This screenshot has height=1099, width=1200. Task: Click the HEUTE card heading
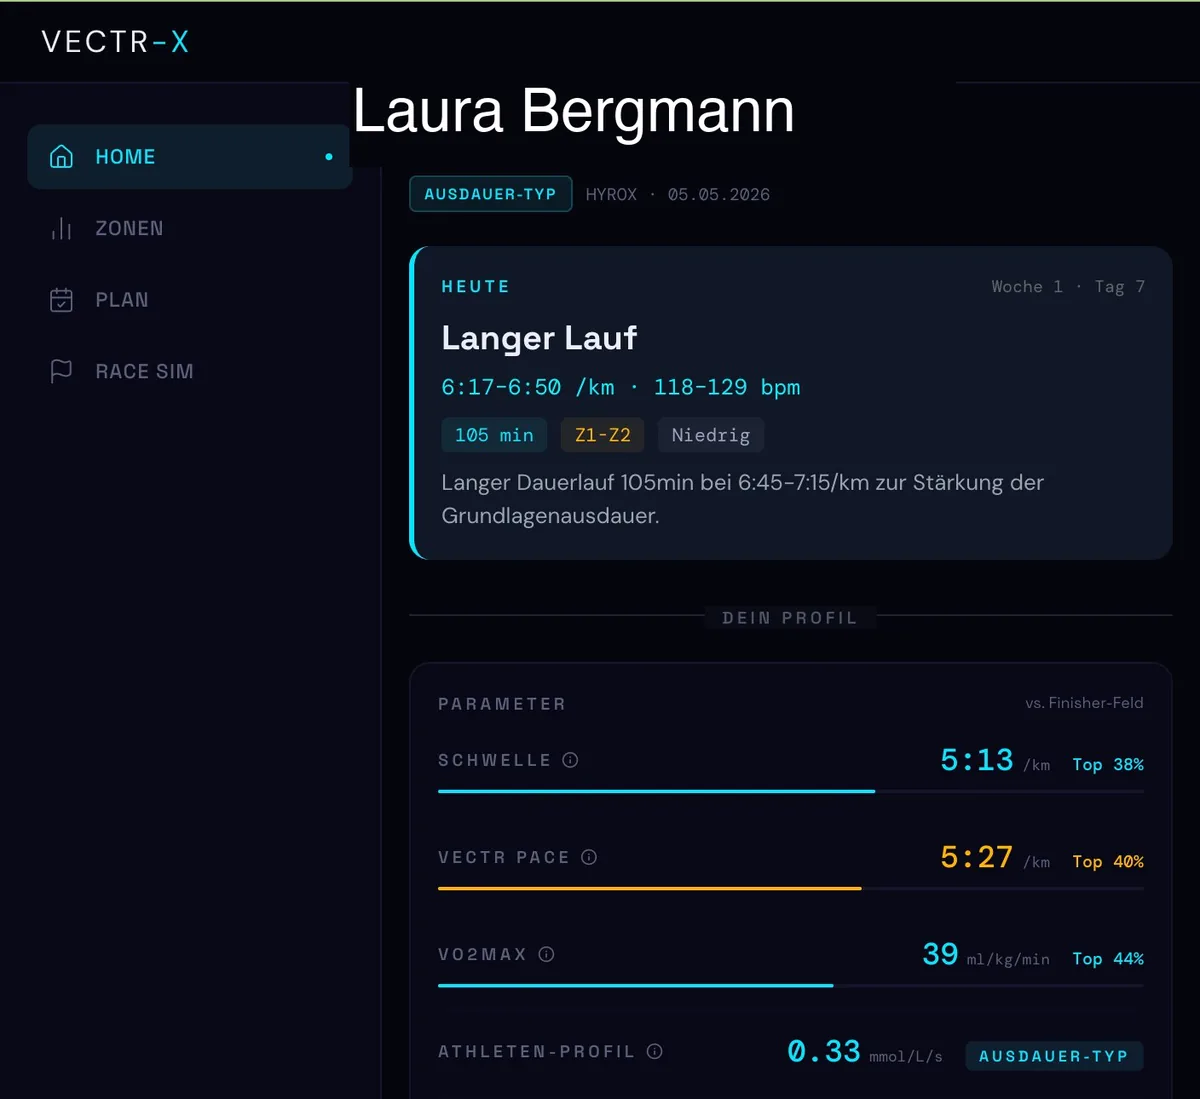point(476,287)
